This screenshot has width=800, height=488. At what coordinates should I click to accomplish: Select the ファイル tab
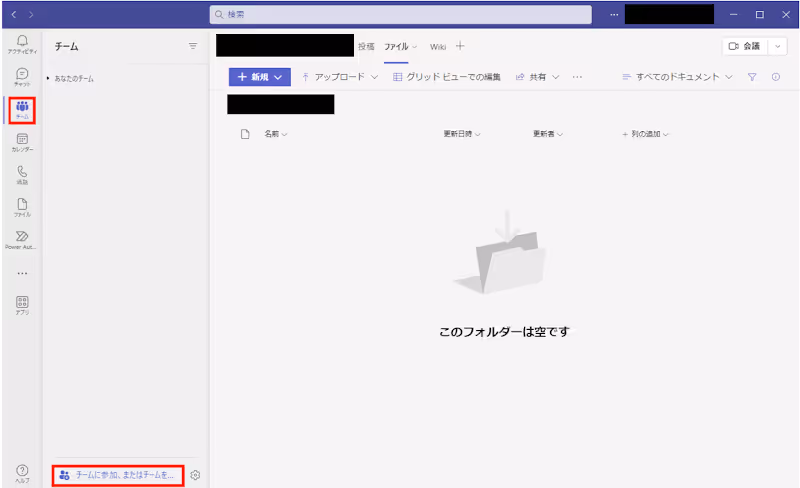pos(396,46)
